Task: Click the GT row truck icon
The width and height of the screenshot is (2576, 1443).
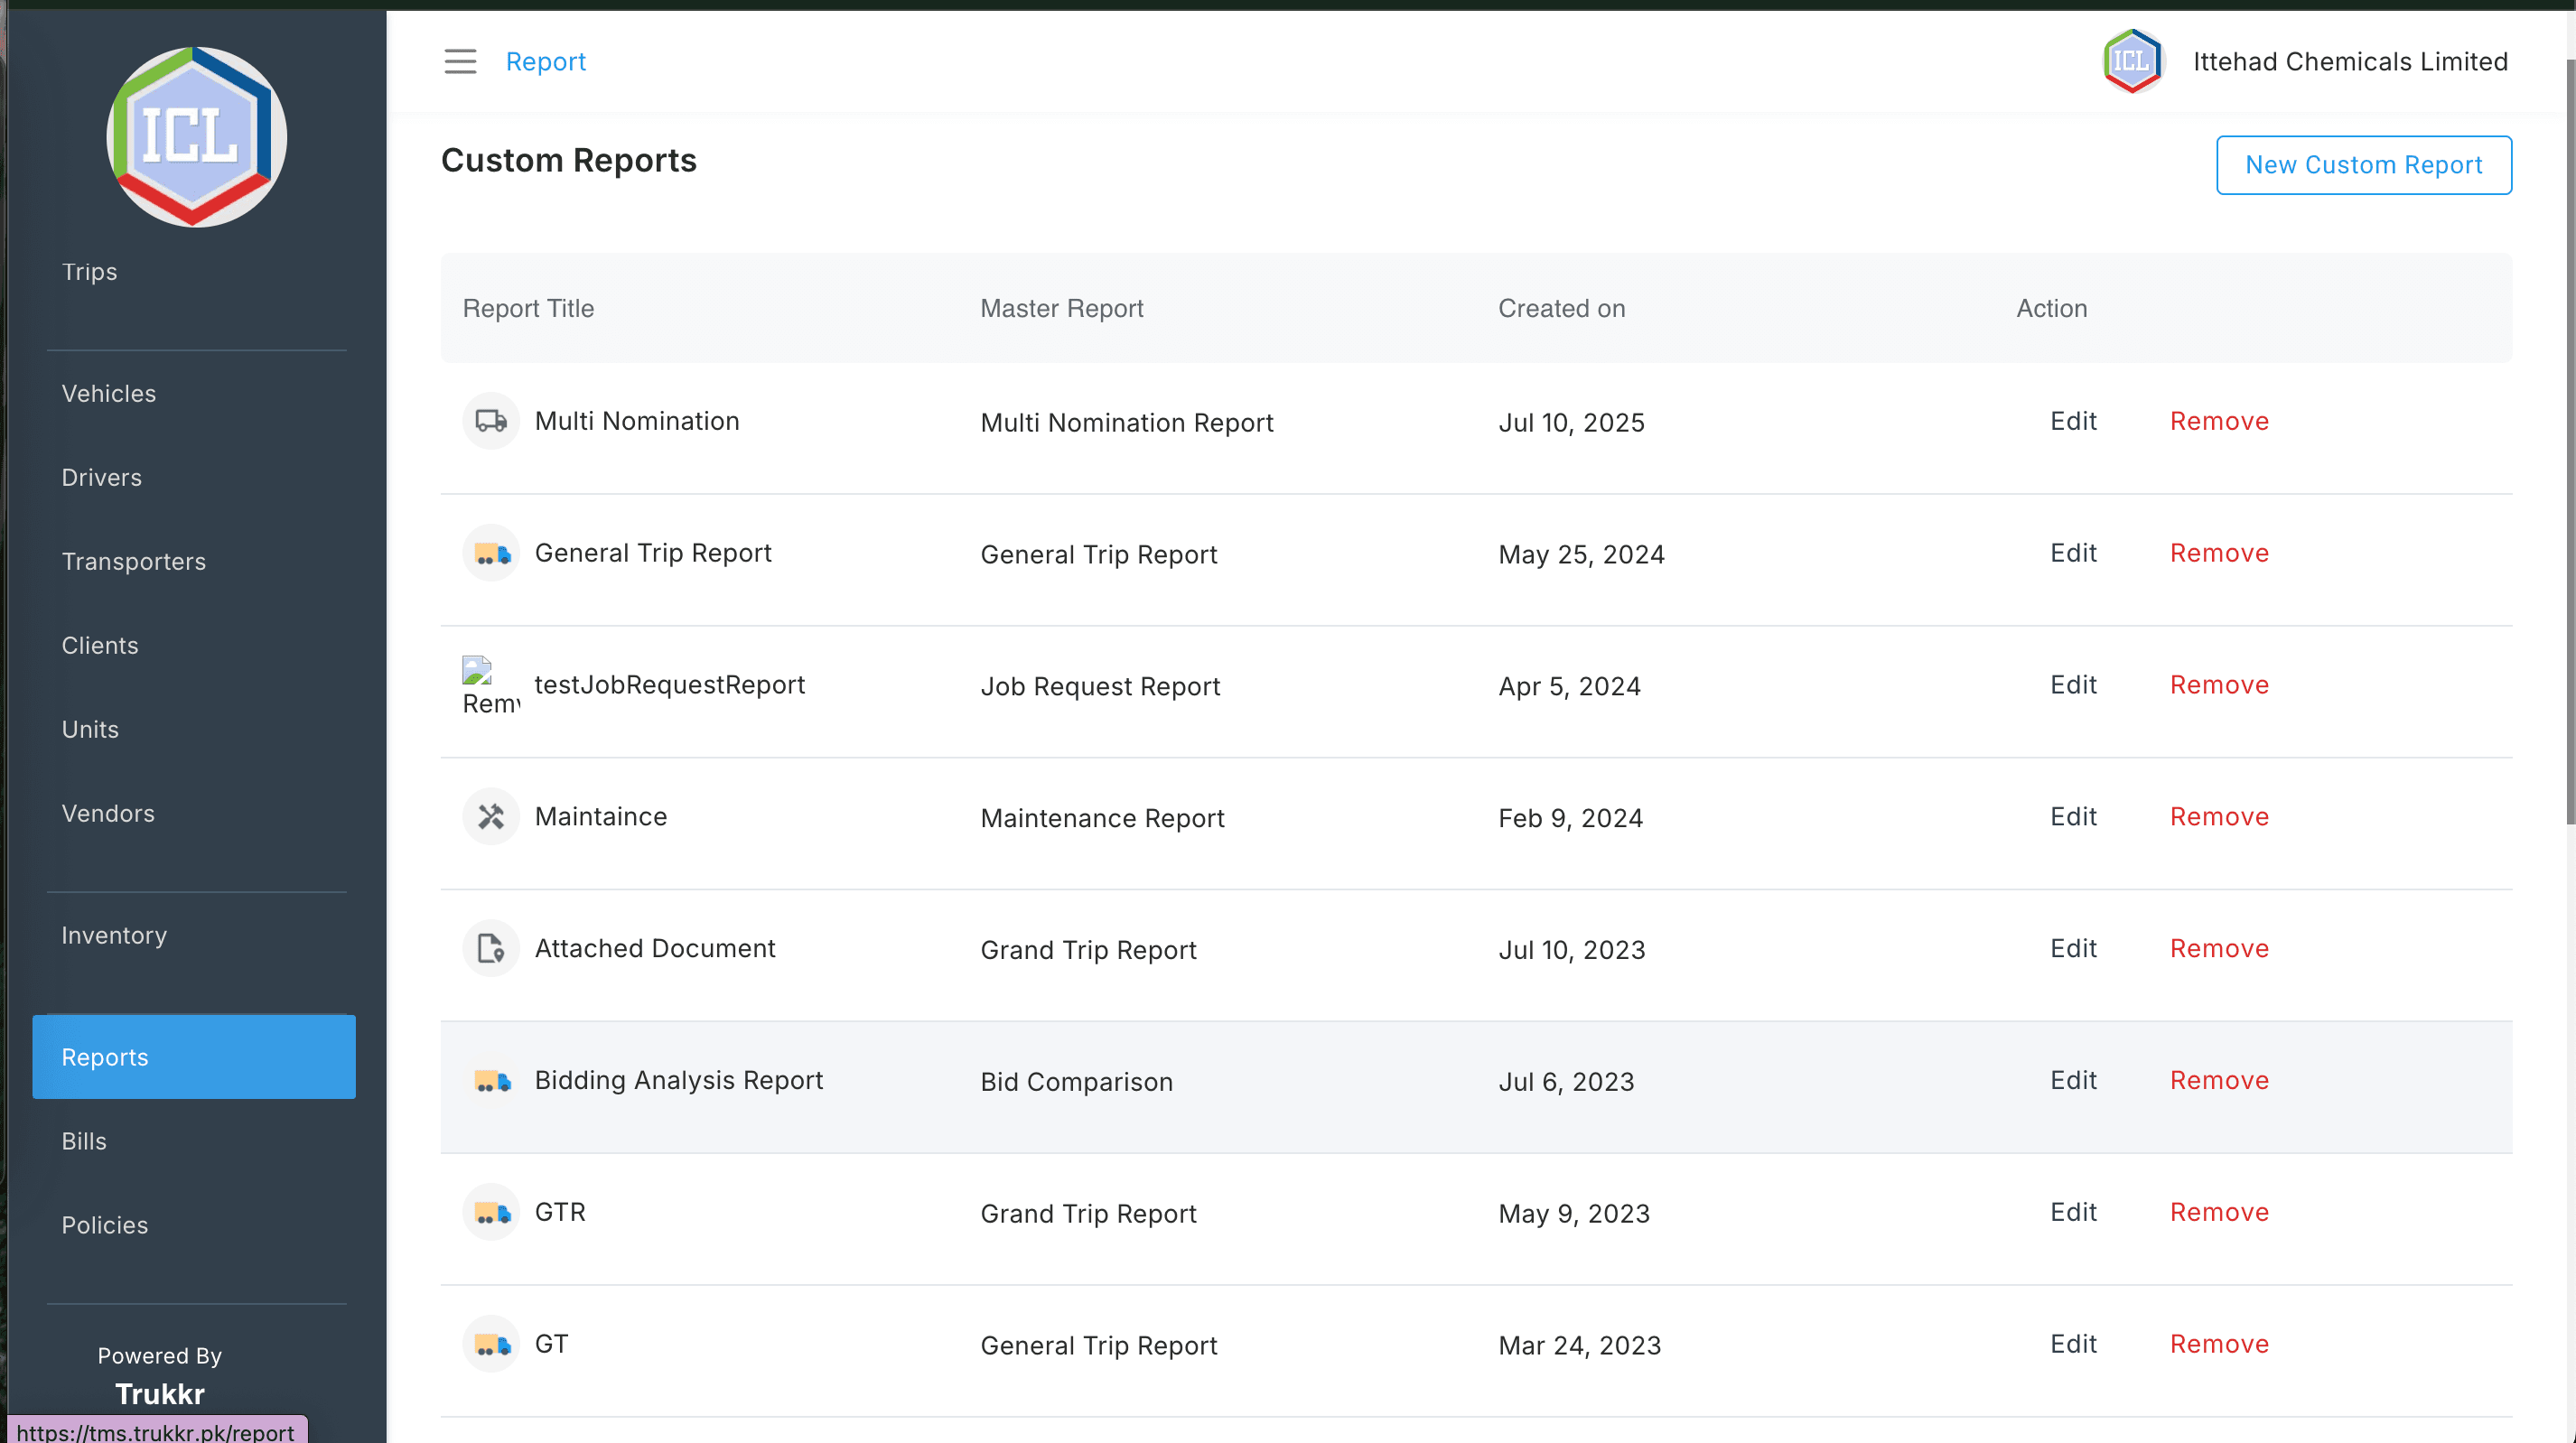Action: click(x=490, y=1344)
